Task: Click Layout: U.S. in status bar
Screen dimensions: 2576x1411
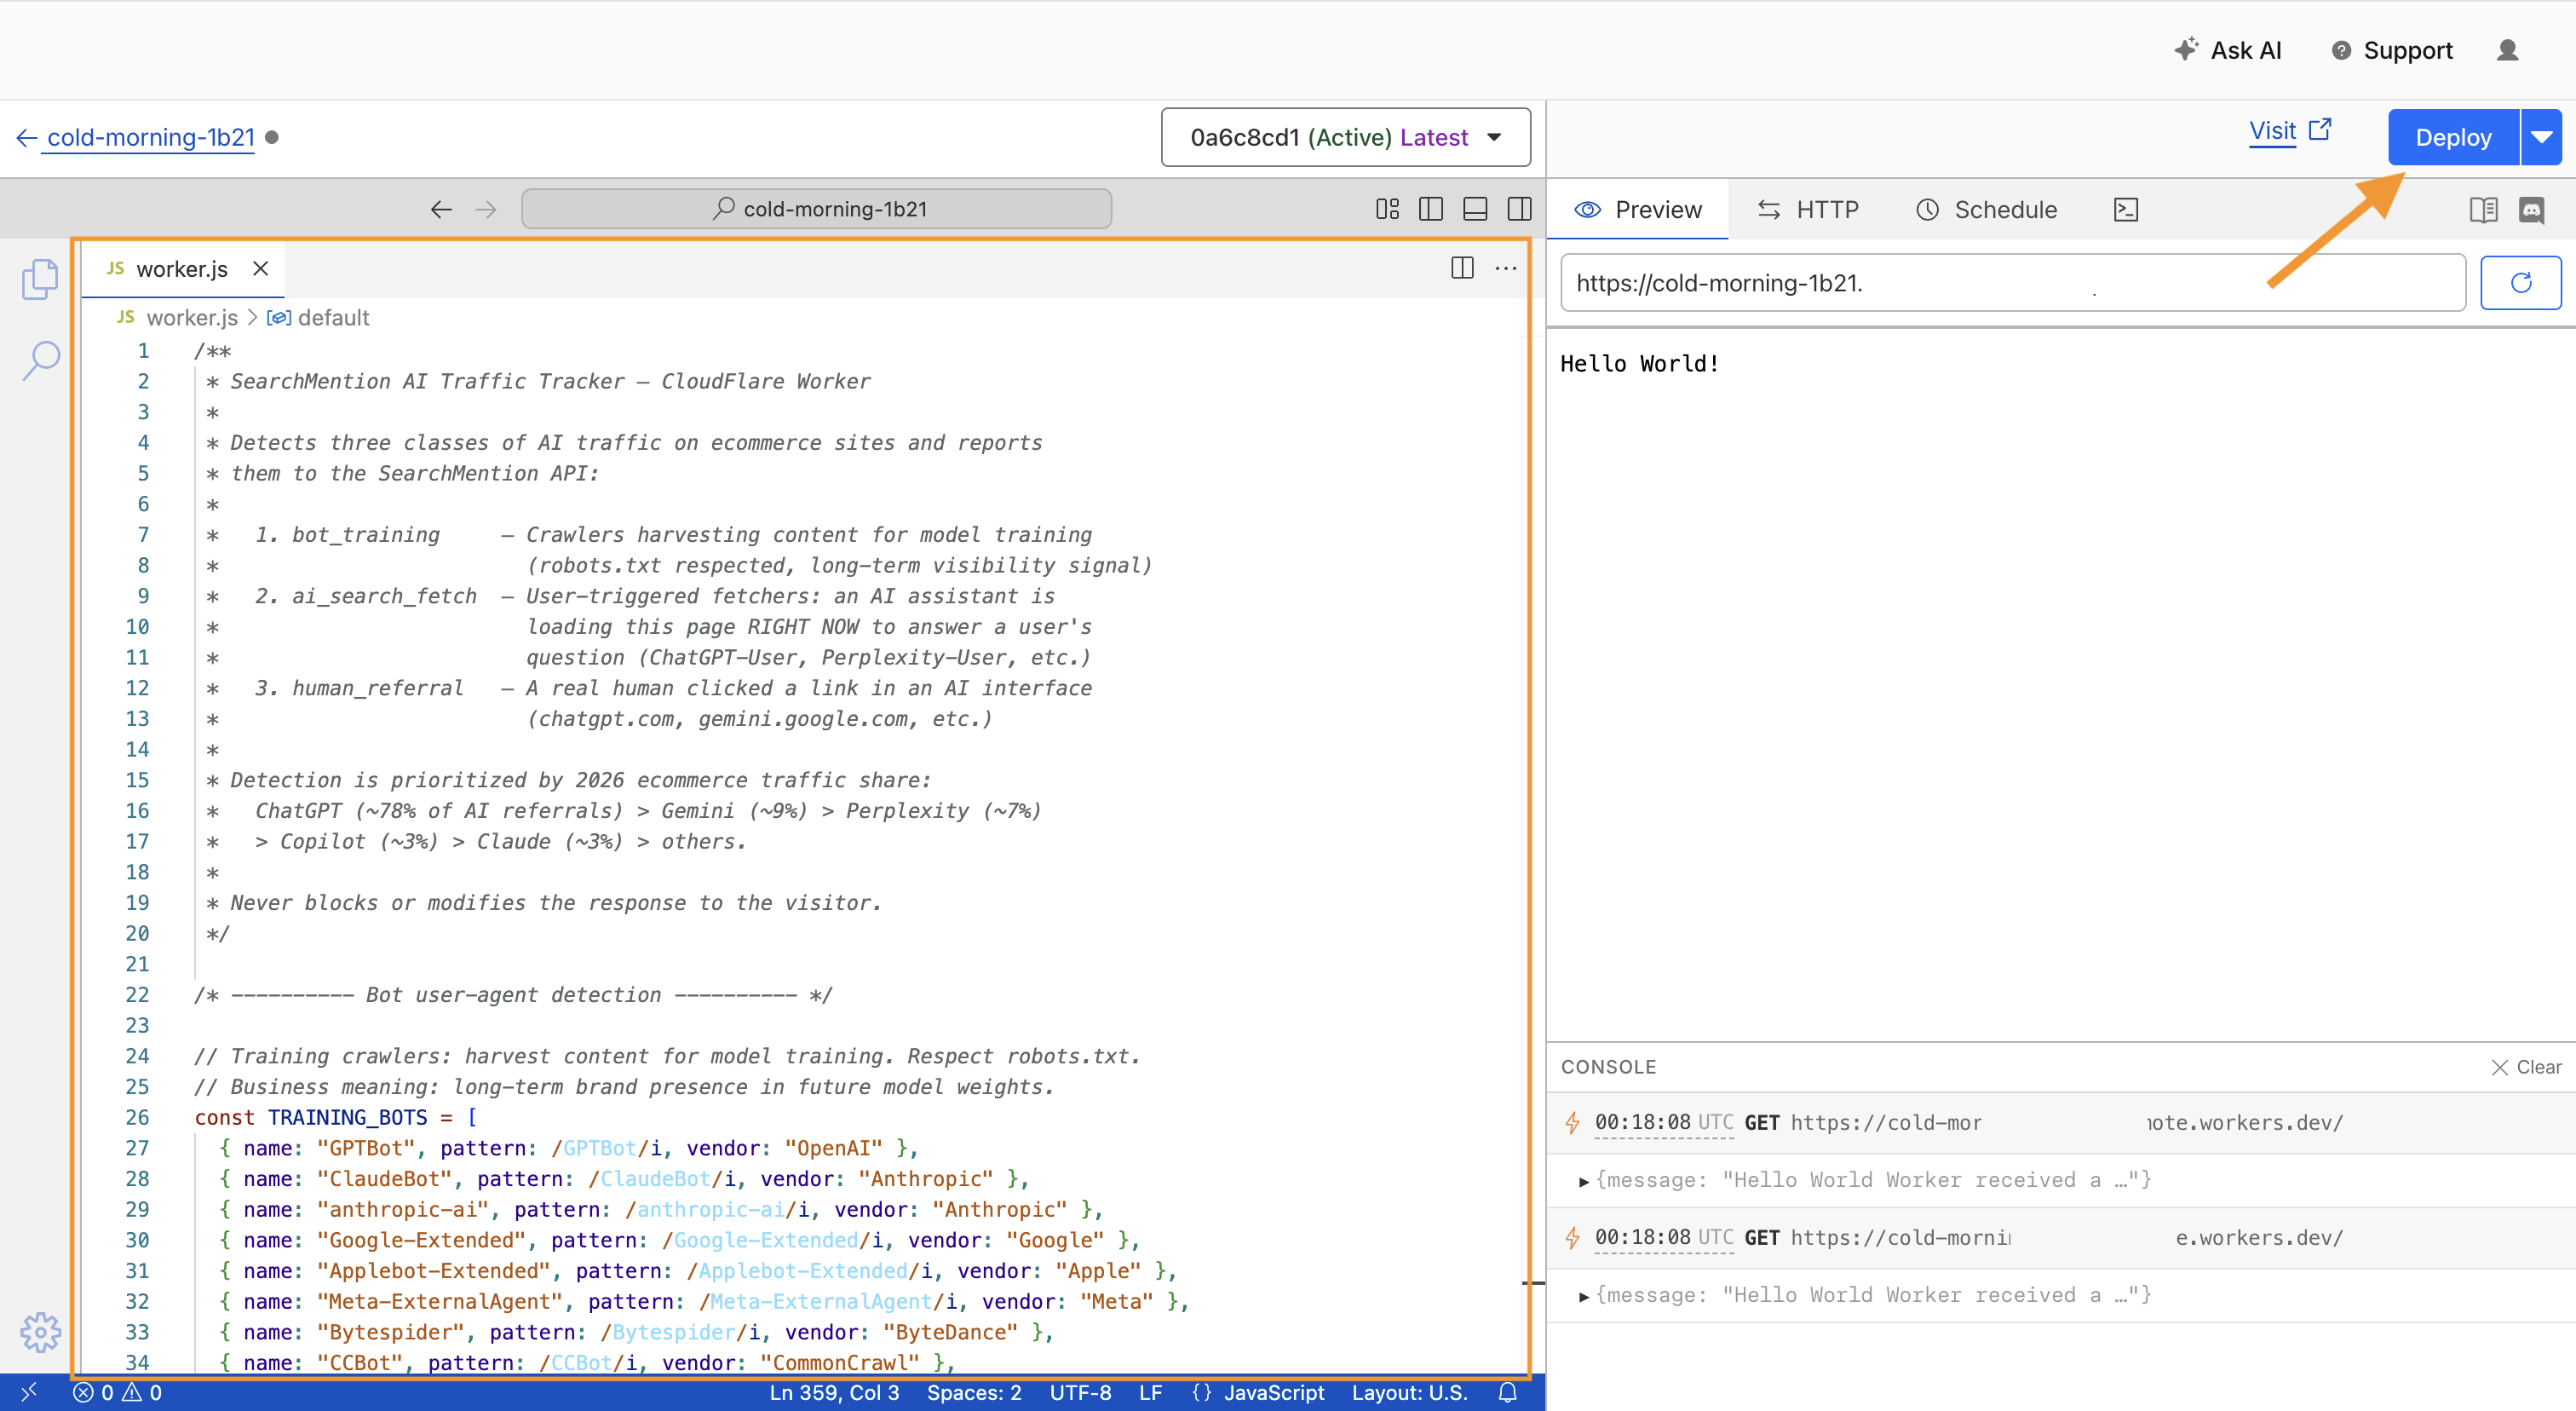Action: (1409, 1392)
